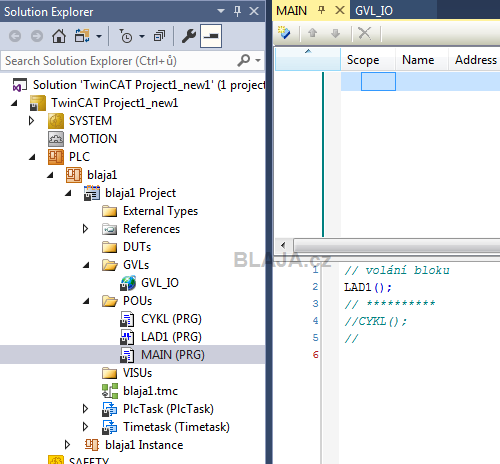Click the Insert variable icon in declaration toolbar
This screenshot has height=464, width=500.
(x=284, y=33)
